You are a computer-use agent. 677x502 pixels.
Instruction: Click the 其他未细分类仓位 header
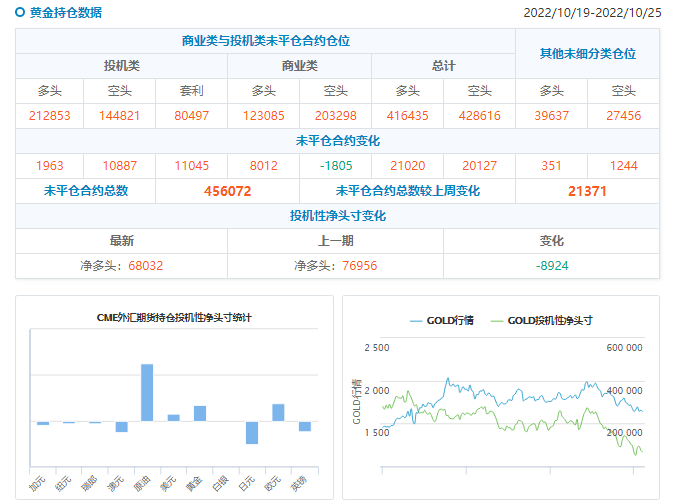587,54
